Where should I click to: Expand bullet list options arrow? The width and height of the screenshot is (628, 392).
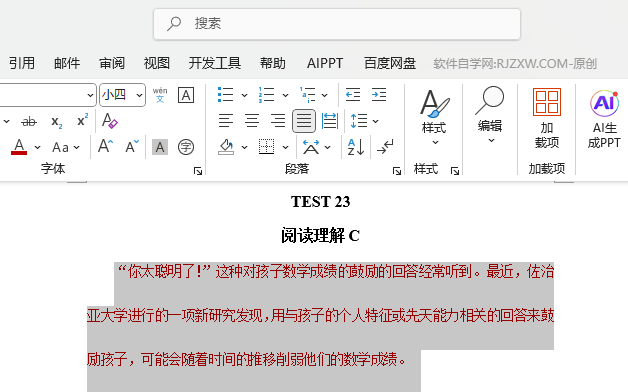[244, 95]
